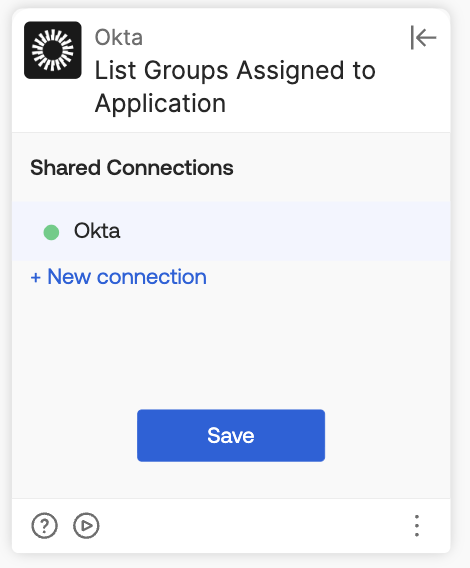Click the highlighted Okta connection row
The image size is (470, 568).
(231, 231)
